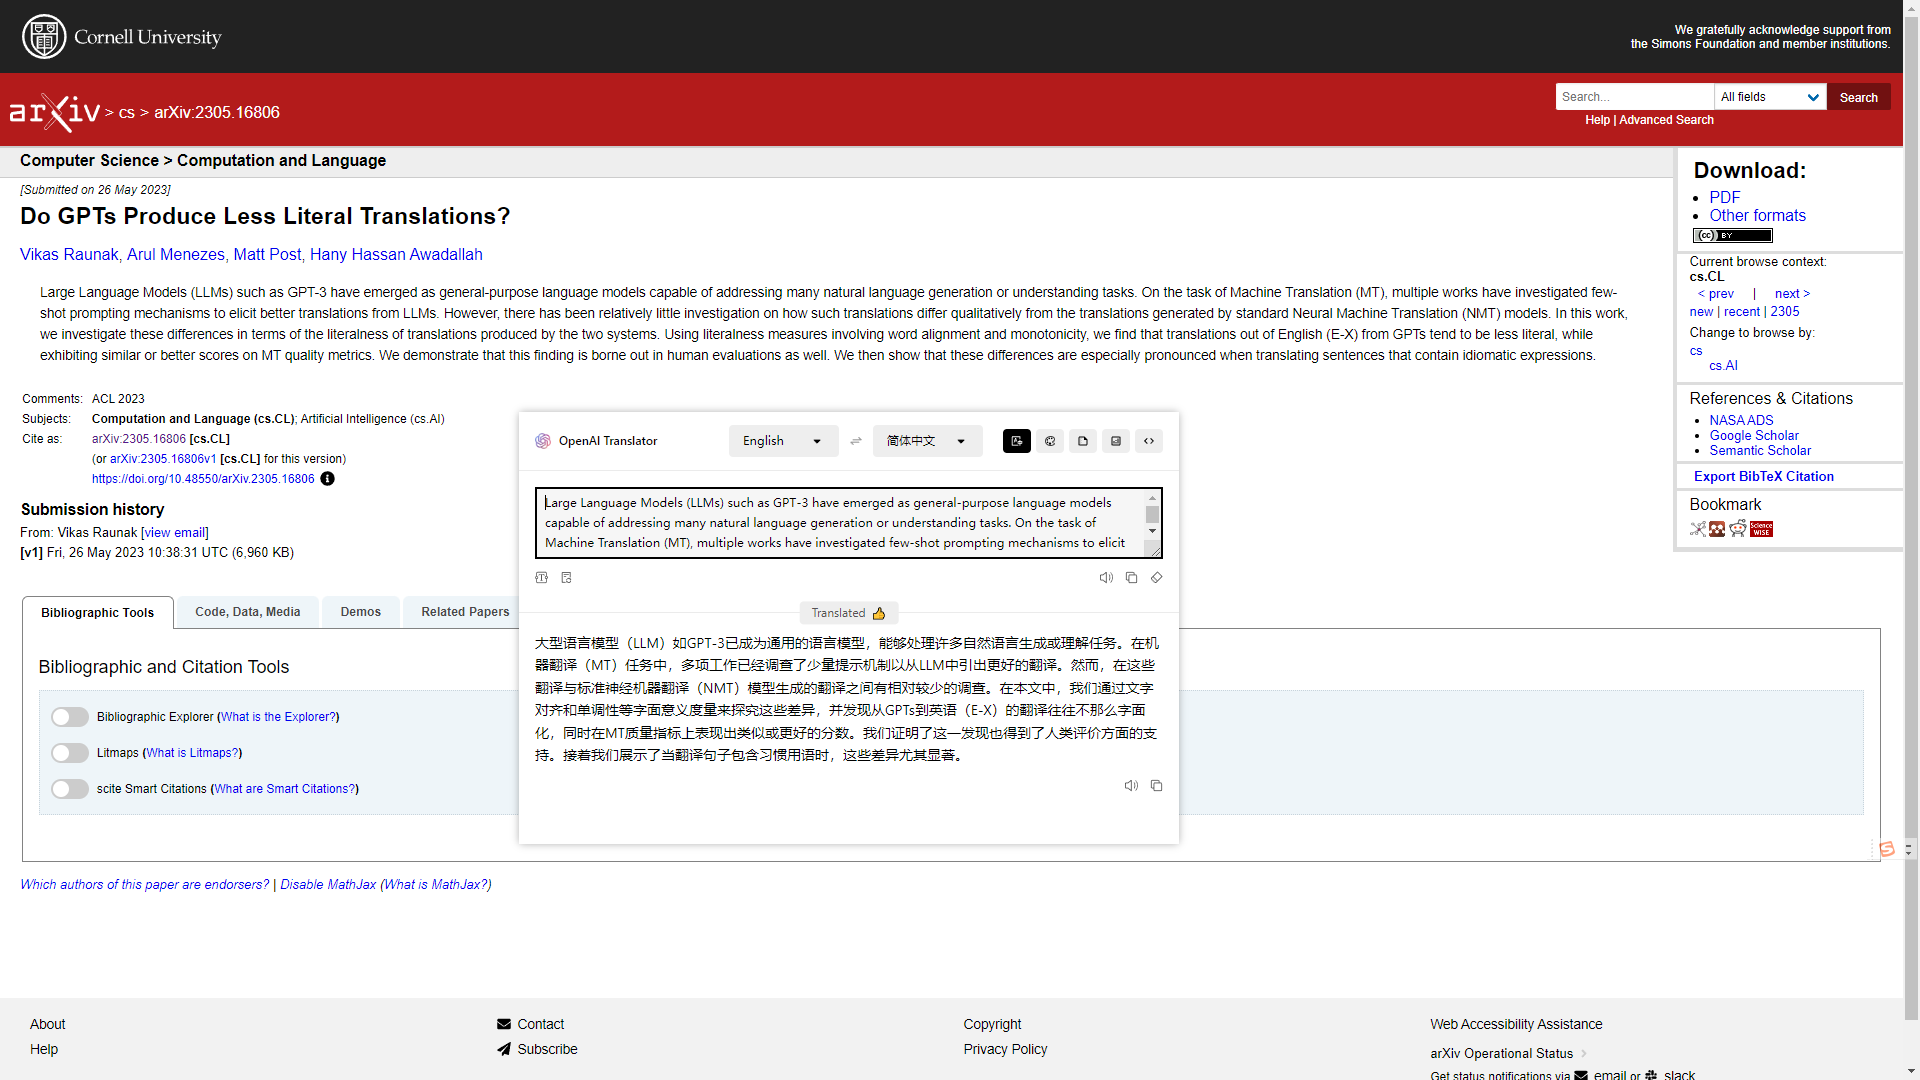Click the OpenAI Translator logo icon

543,441
